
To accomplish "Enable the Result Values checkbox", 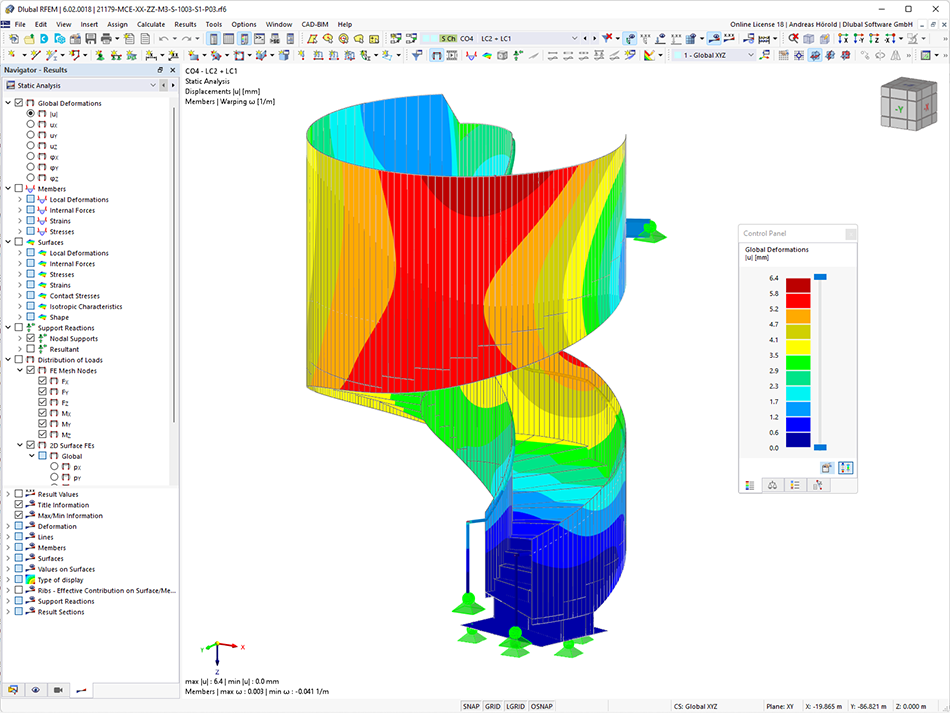I will click(x=19, y=494).
